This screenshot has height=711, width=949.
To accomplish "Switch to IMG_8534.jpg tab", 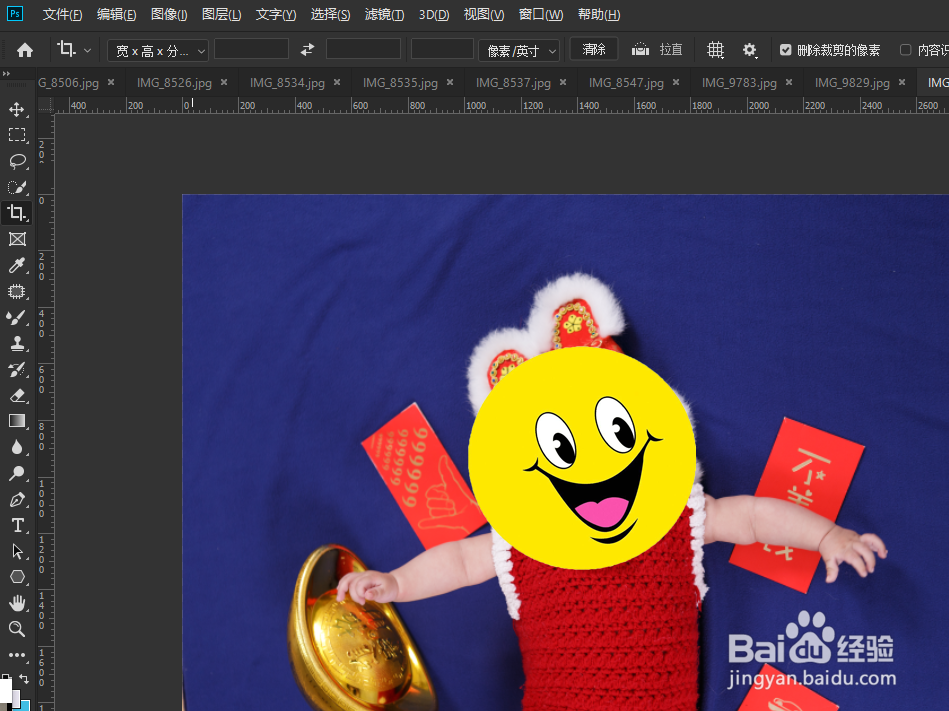I will [287, 83].
